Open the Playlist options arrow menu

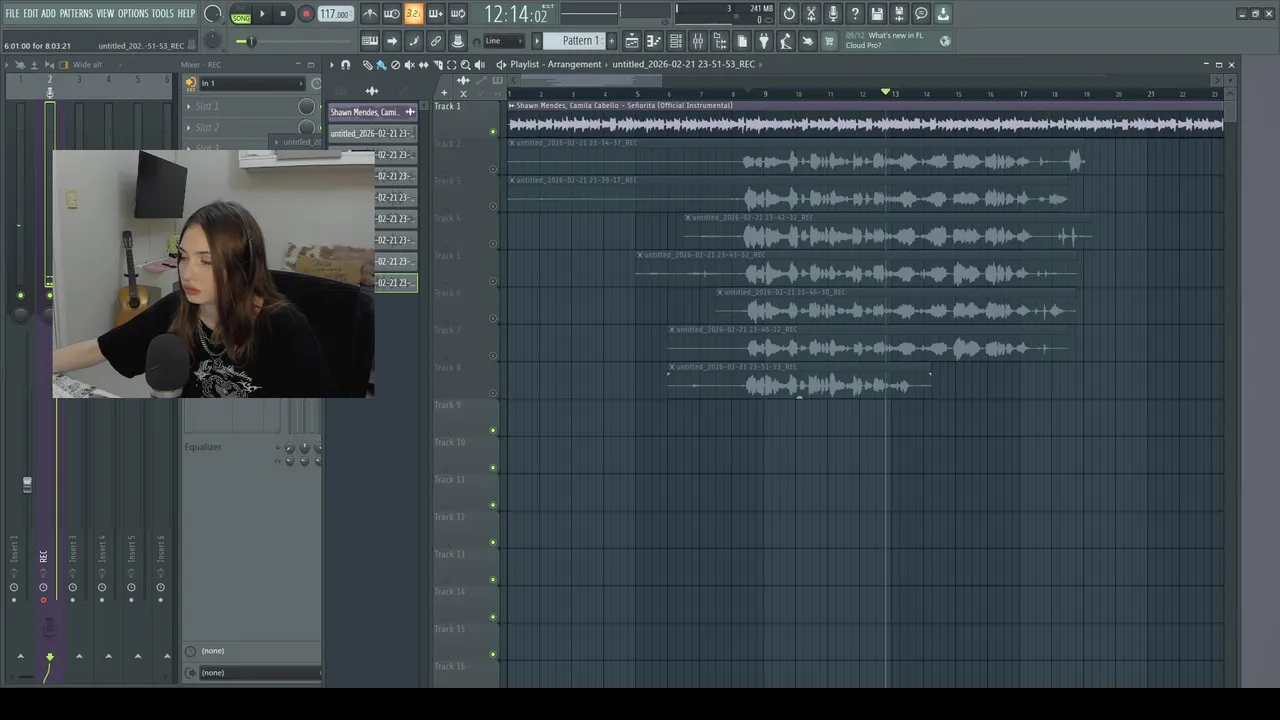(332, 65)
